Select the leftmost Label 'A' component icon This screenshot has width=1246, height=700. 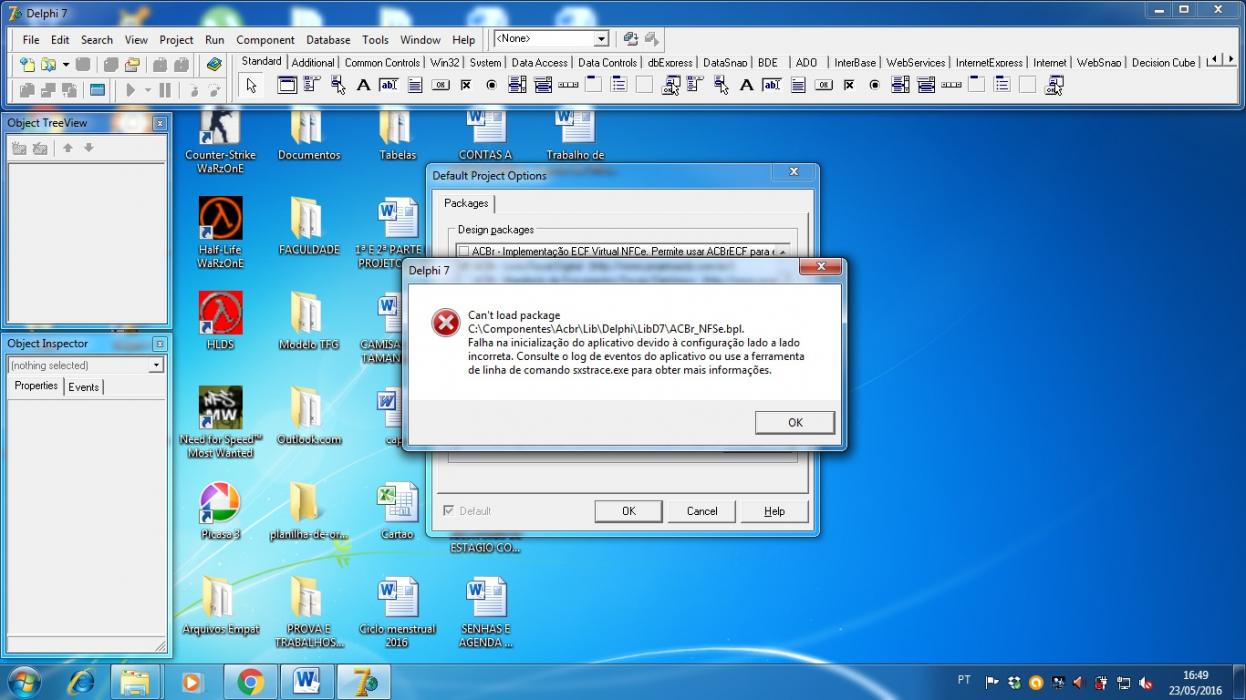click(x=363, y=86)
